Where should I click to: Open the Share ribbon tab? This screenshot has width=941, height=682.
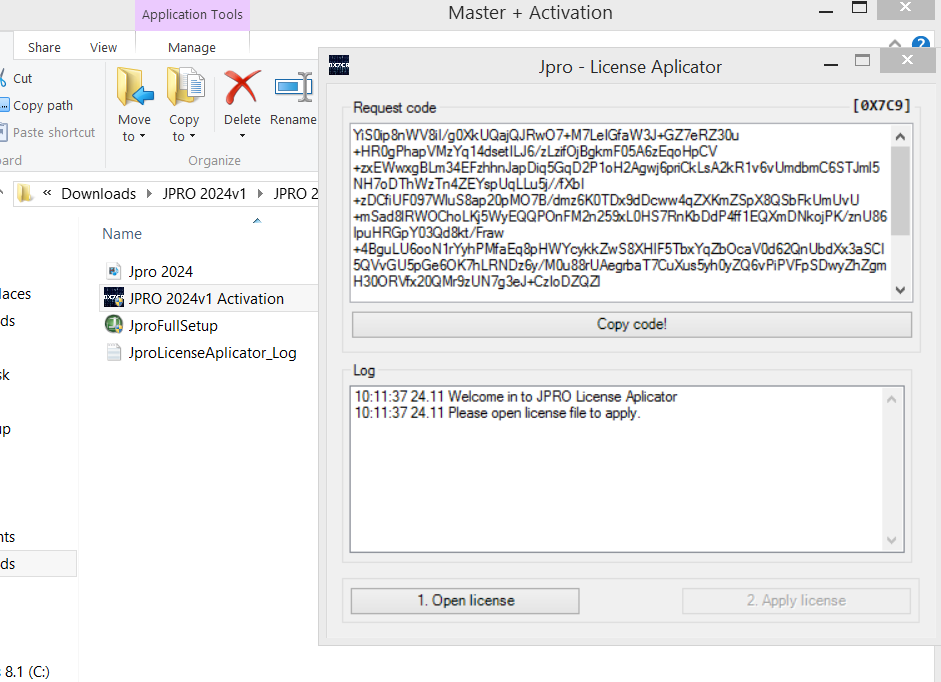[44, 47]
